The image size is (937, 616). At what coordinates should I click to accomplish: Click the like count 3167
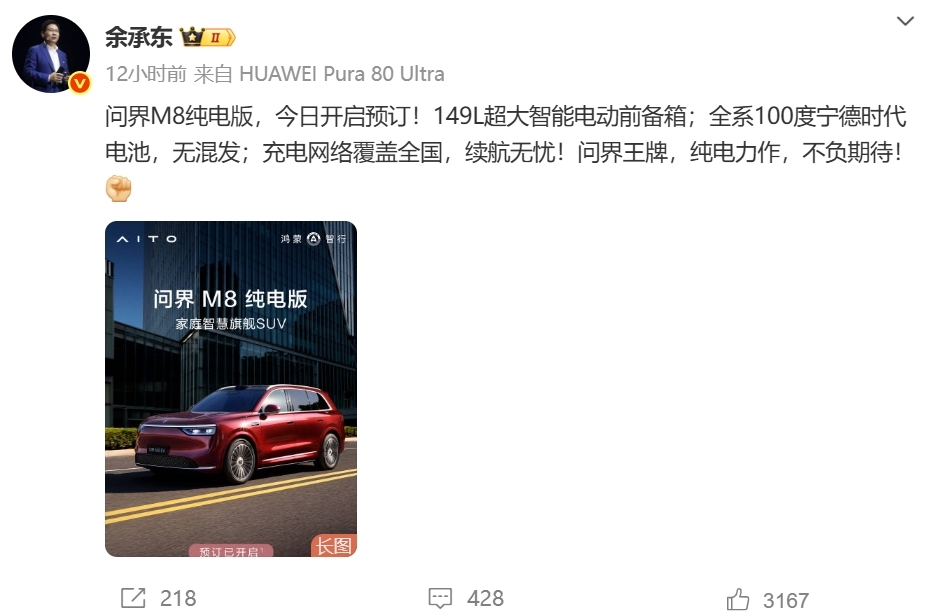click(786, 601)
